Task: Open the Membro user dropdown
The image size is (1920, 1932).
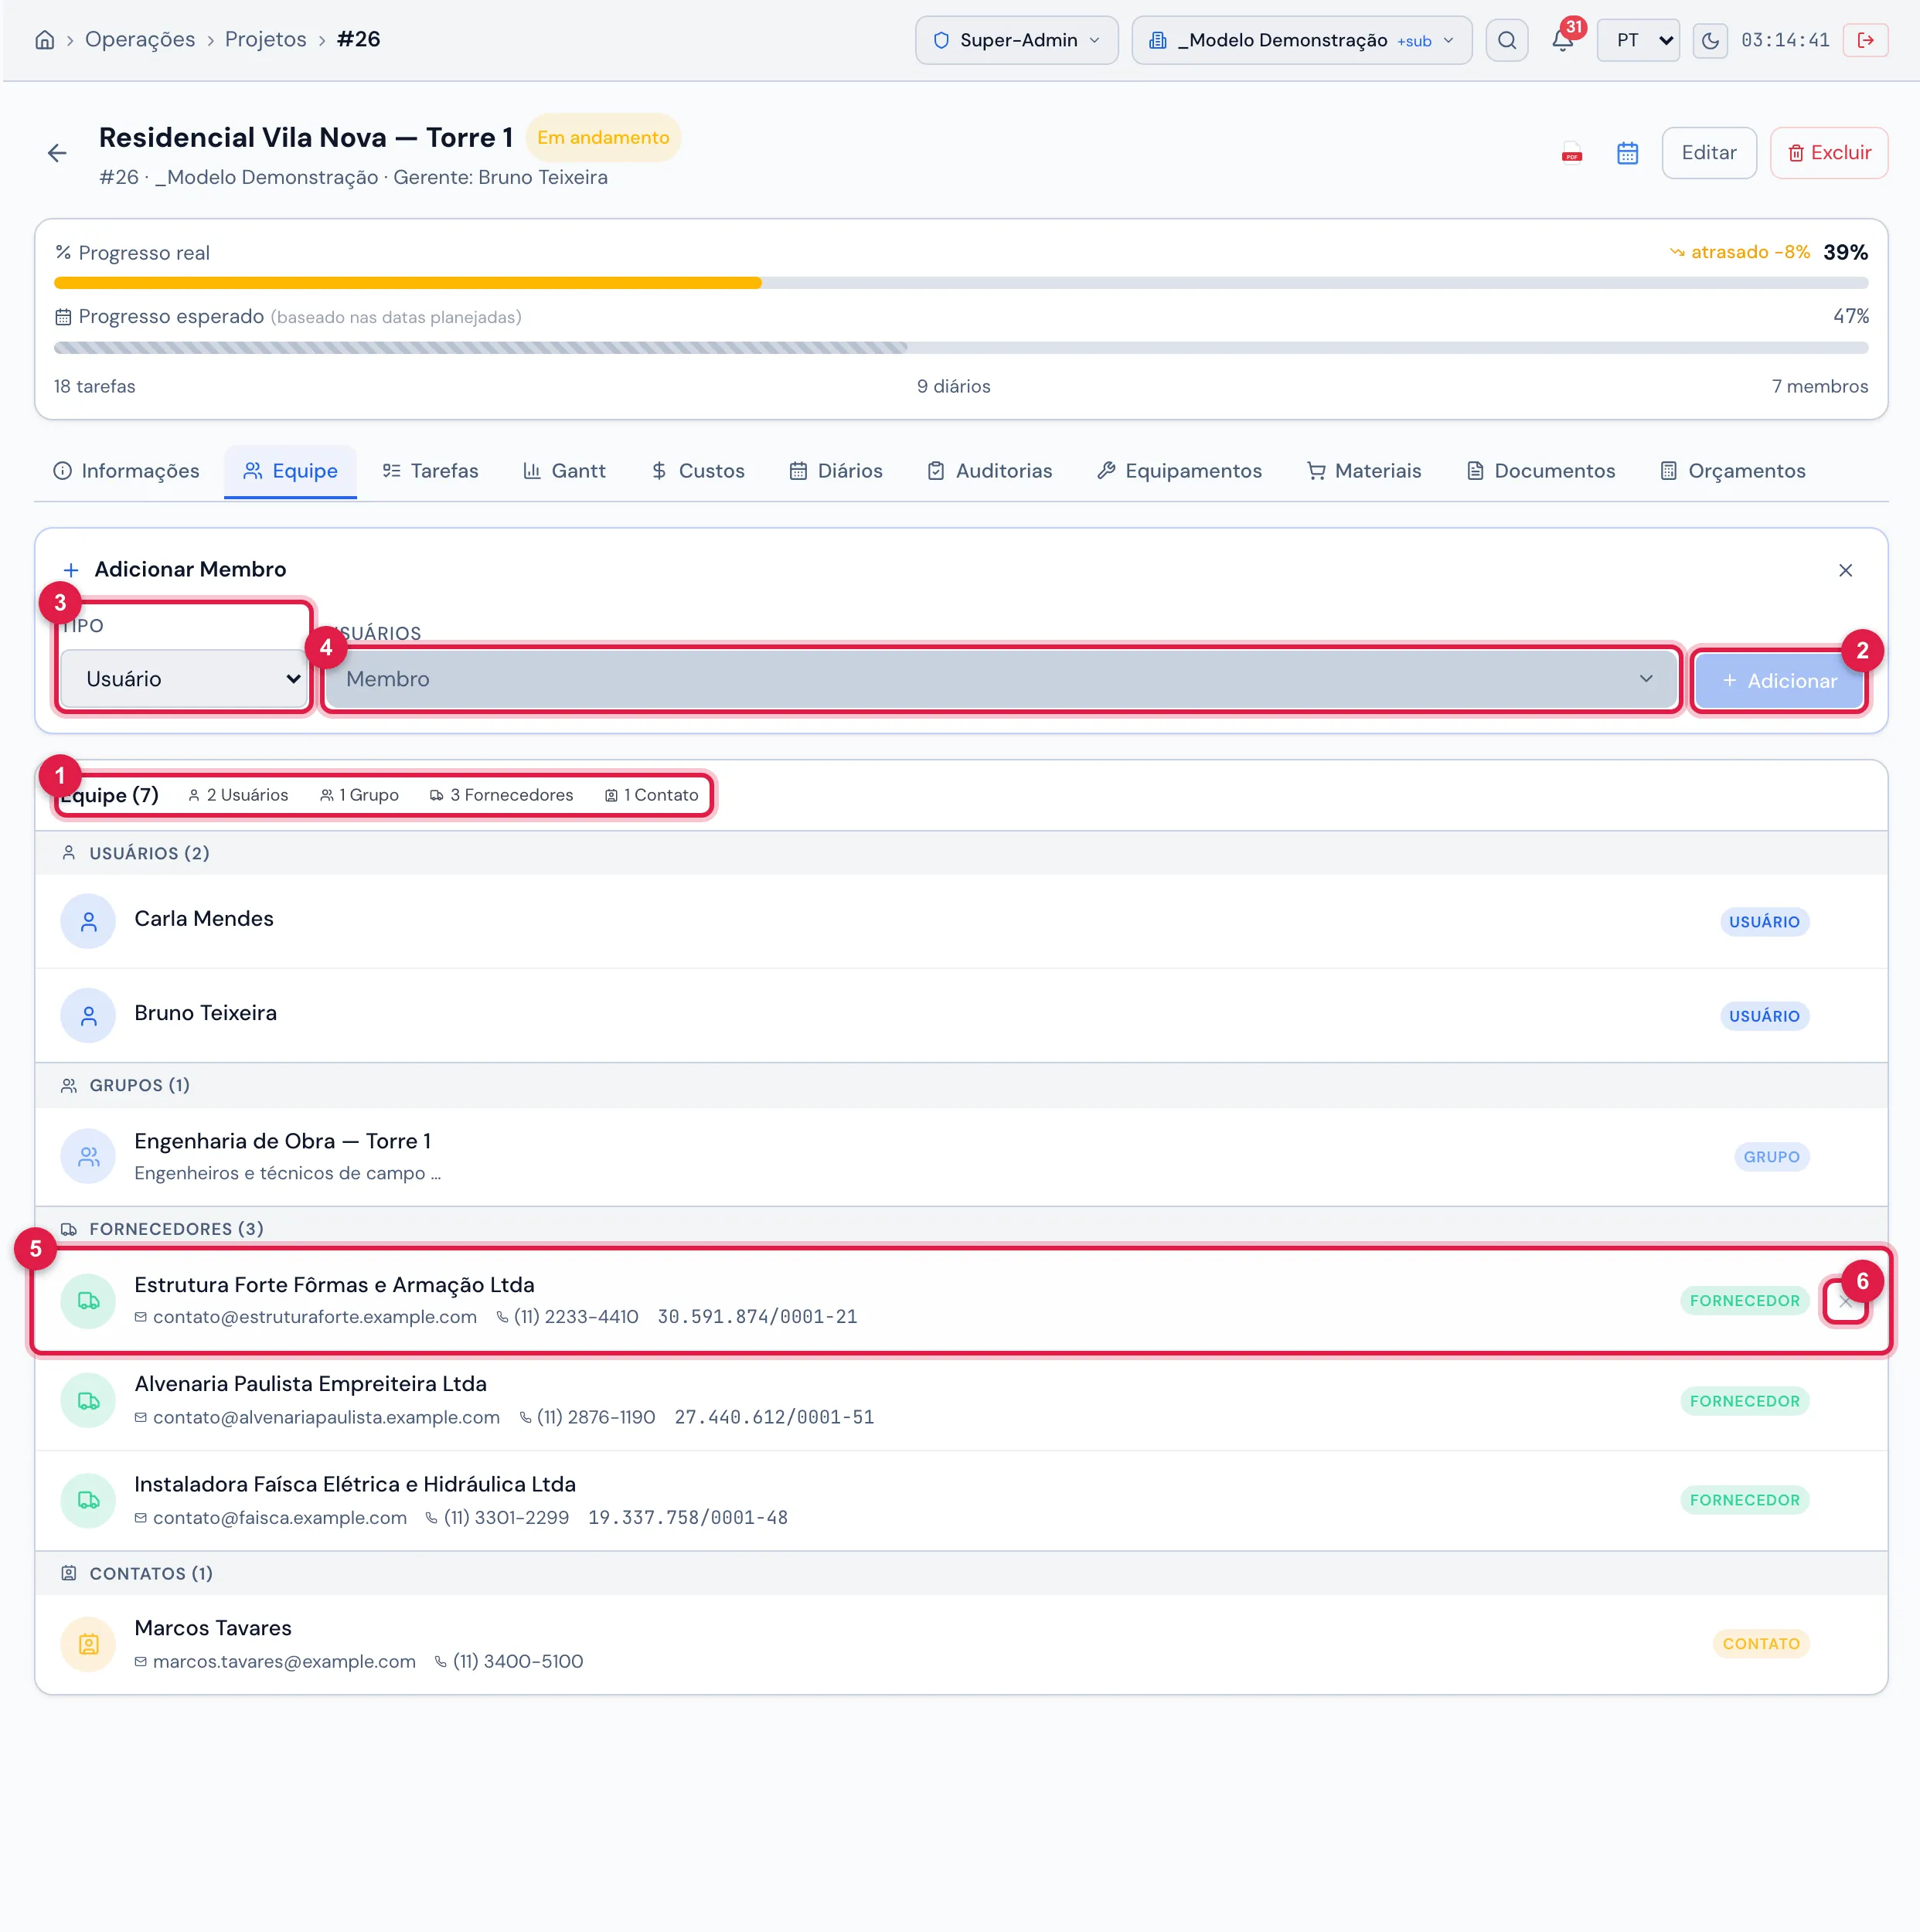Action: click(x=1001, y=679)
